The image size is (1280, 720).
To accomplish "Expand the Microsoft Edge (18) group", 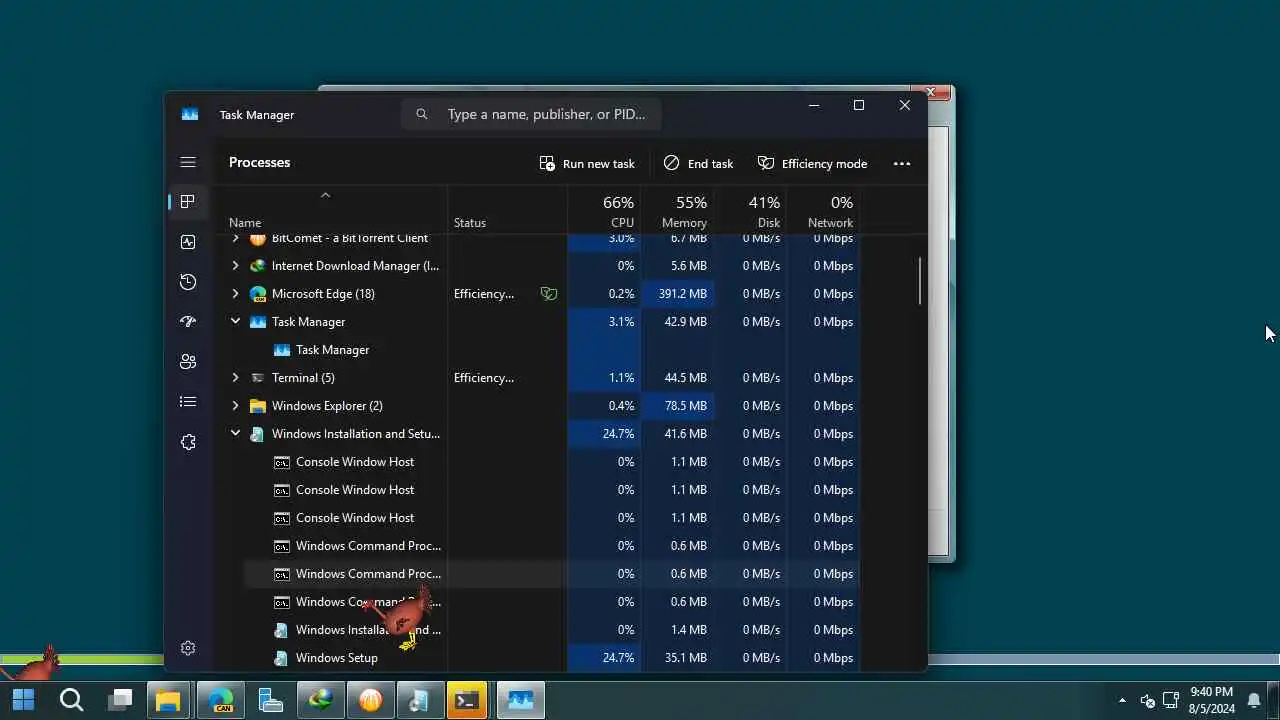I will (x=235, y=294).
